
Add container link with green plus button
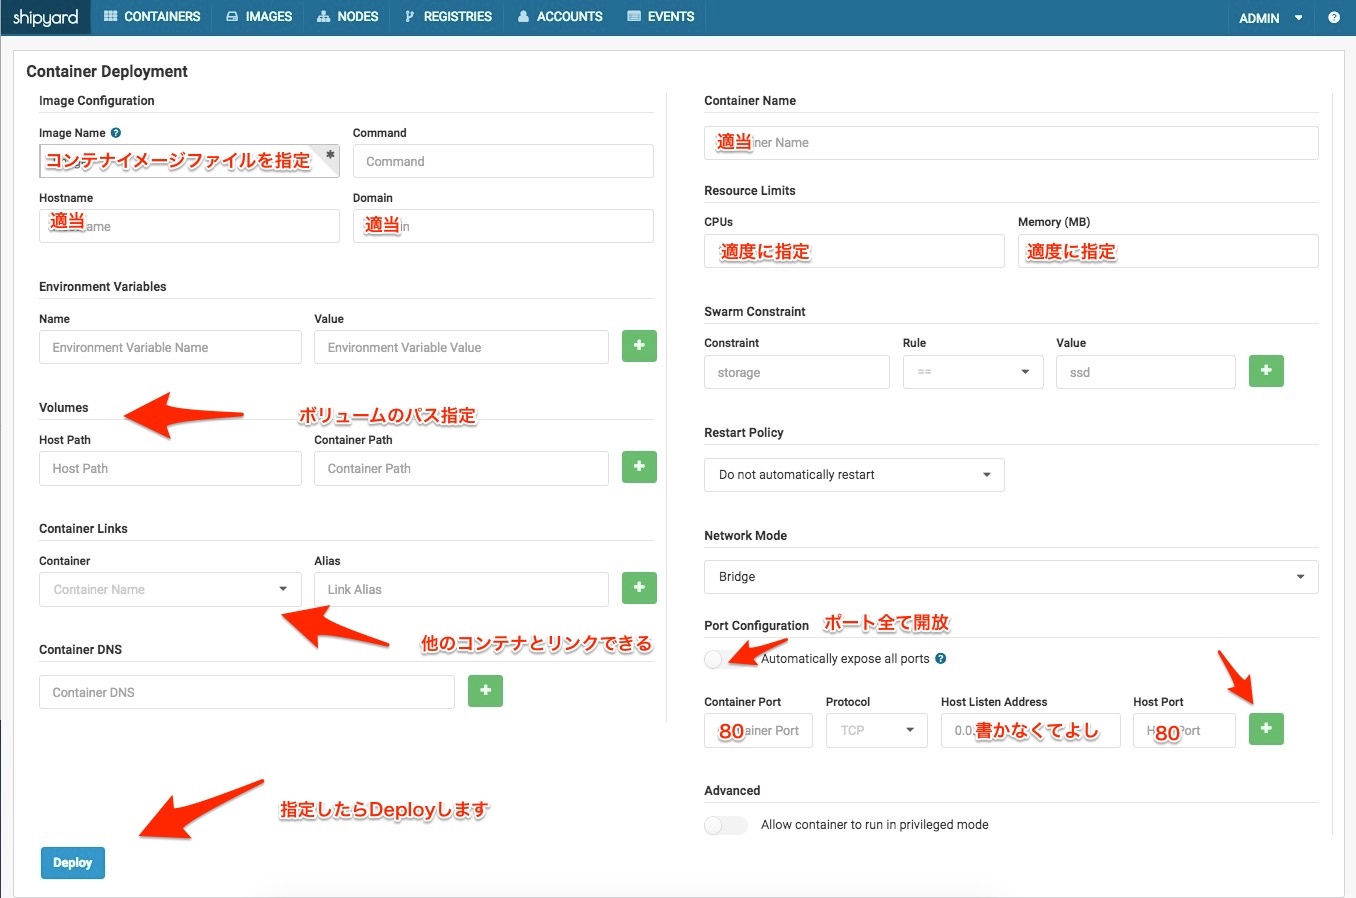point(639,588)
